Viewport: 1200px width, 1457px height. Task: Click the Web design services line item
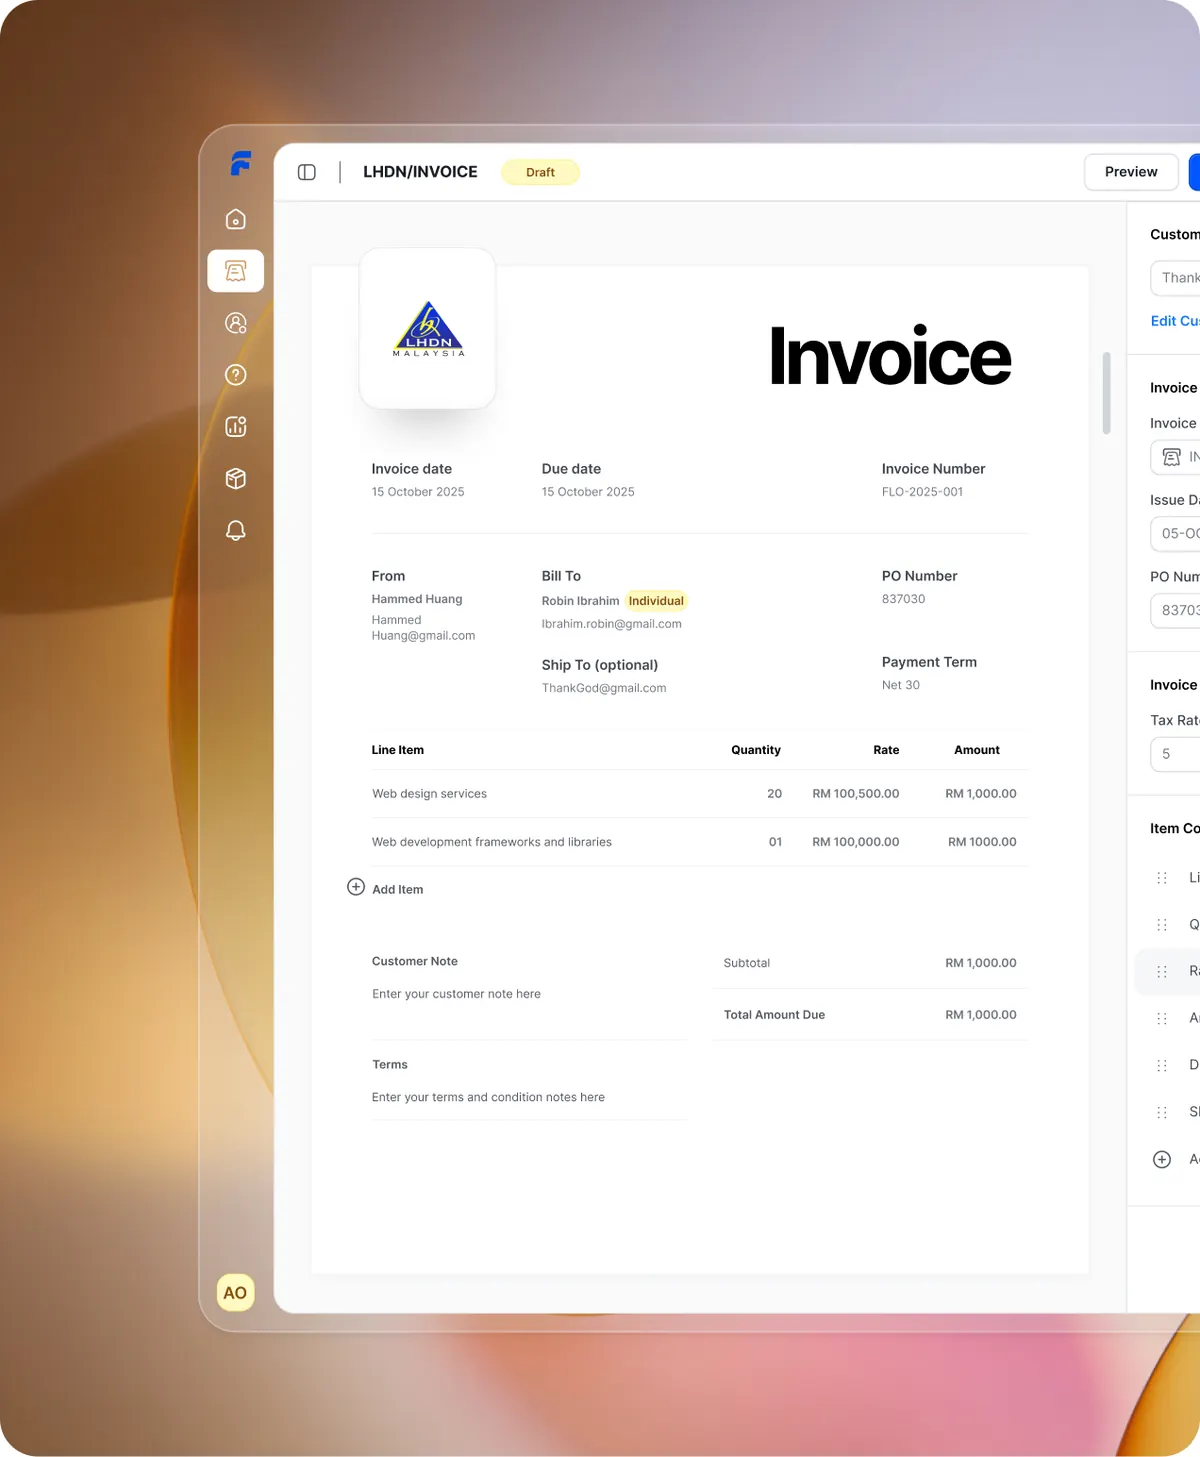pos(430,794)
